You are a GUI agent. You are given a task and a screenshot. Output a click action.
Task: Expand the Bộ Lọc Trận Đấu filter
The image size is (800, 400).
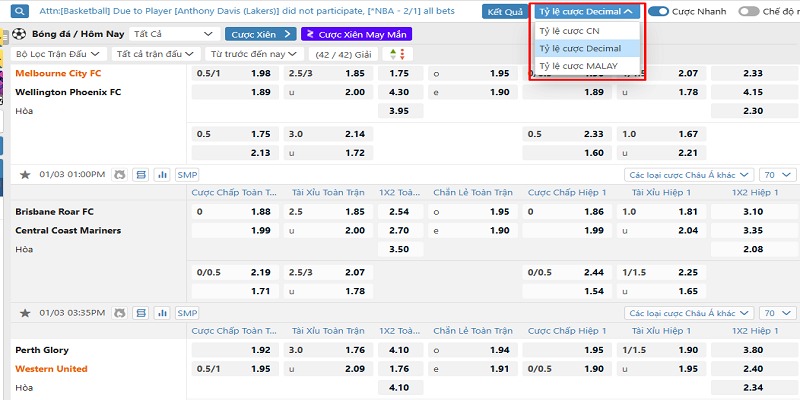coord(59,54)
